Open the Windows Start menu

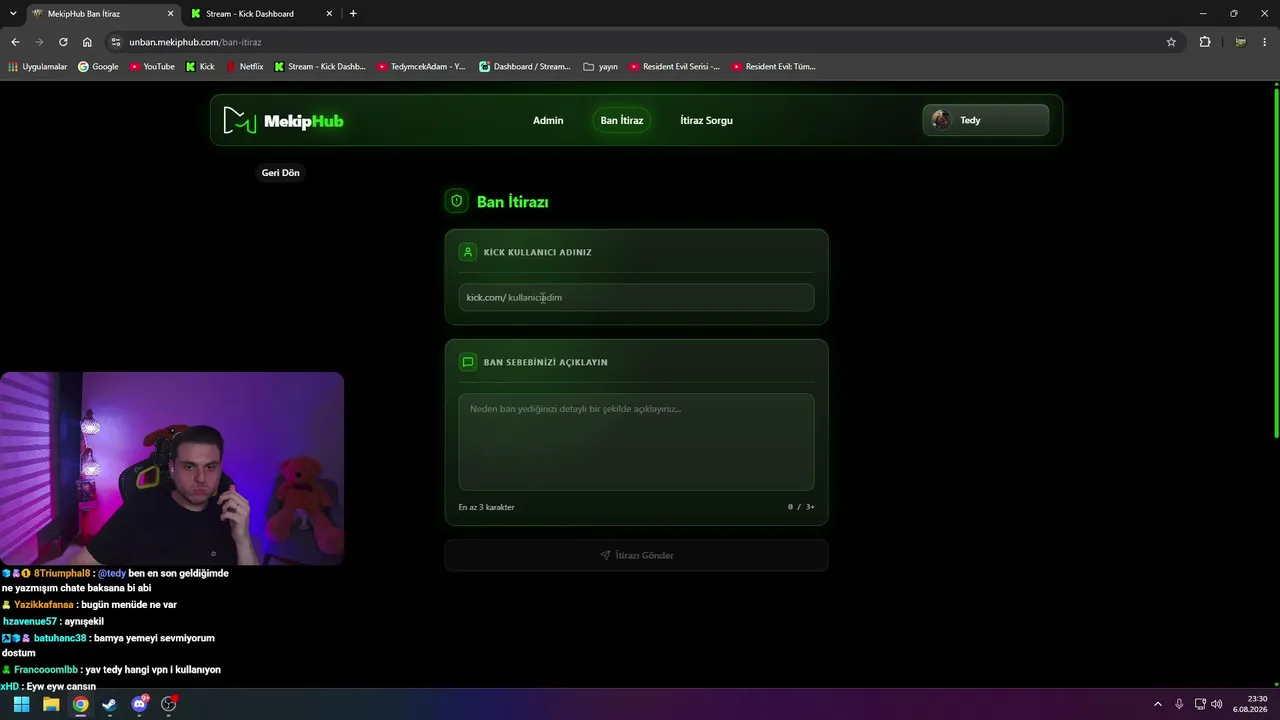[x=21, y=704]
